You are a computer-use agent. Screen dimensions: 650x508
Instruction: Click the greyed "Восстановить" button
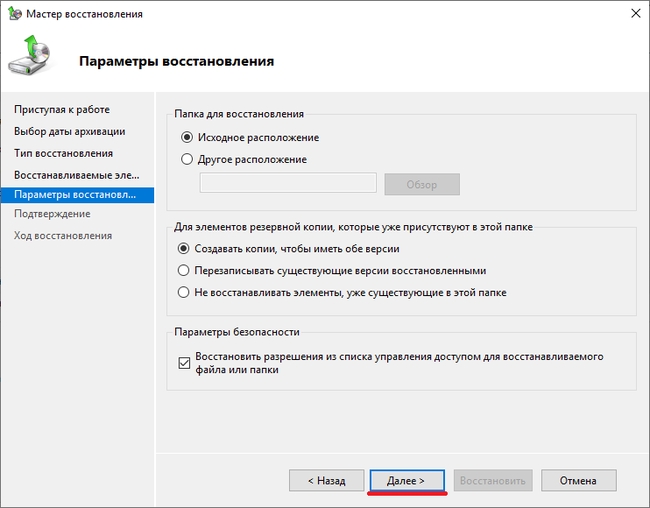coord(493,480)
